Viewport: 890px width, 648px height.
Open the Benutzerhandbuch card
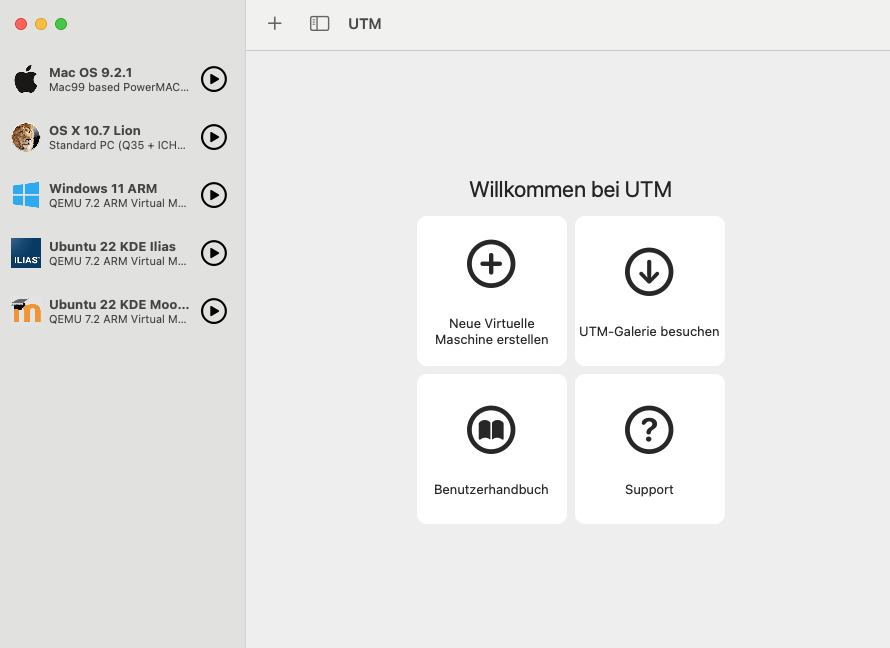tap(492, 449)
